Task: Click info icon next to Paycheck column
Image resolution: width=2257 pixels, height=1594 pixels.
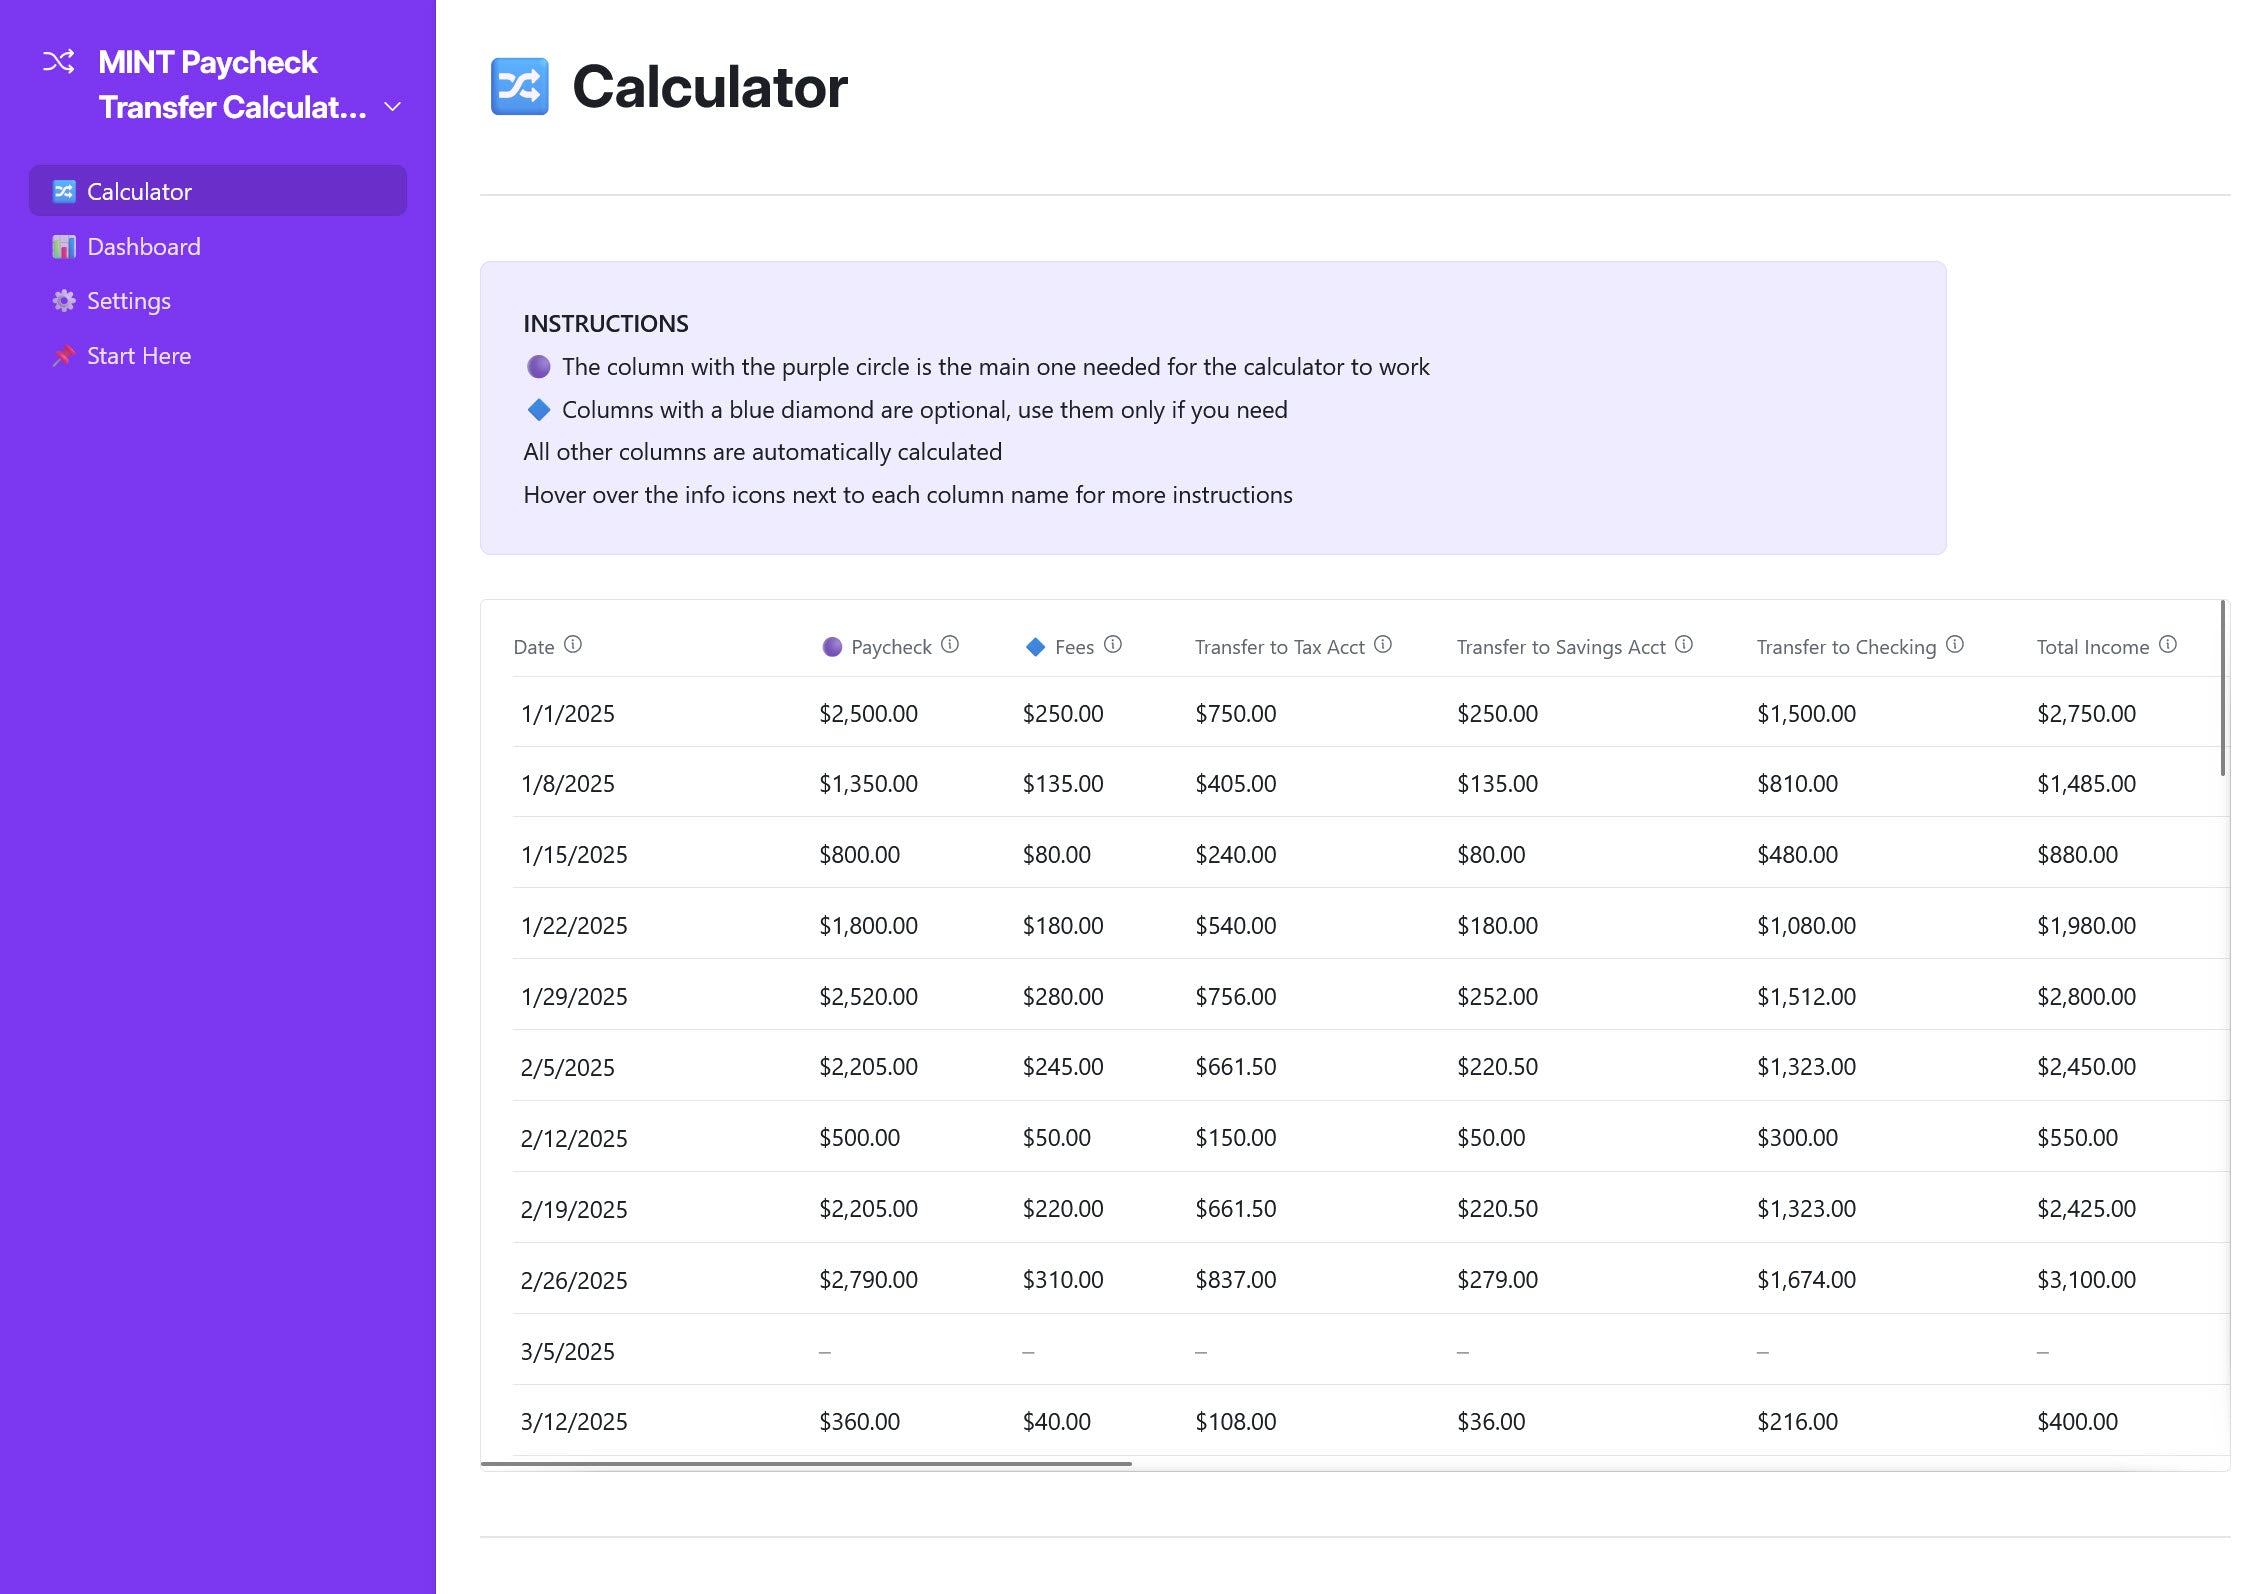Action: pyautogui.click(x=950, y=645)
